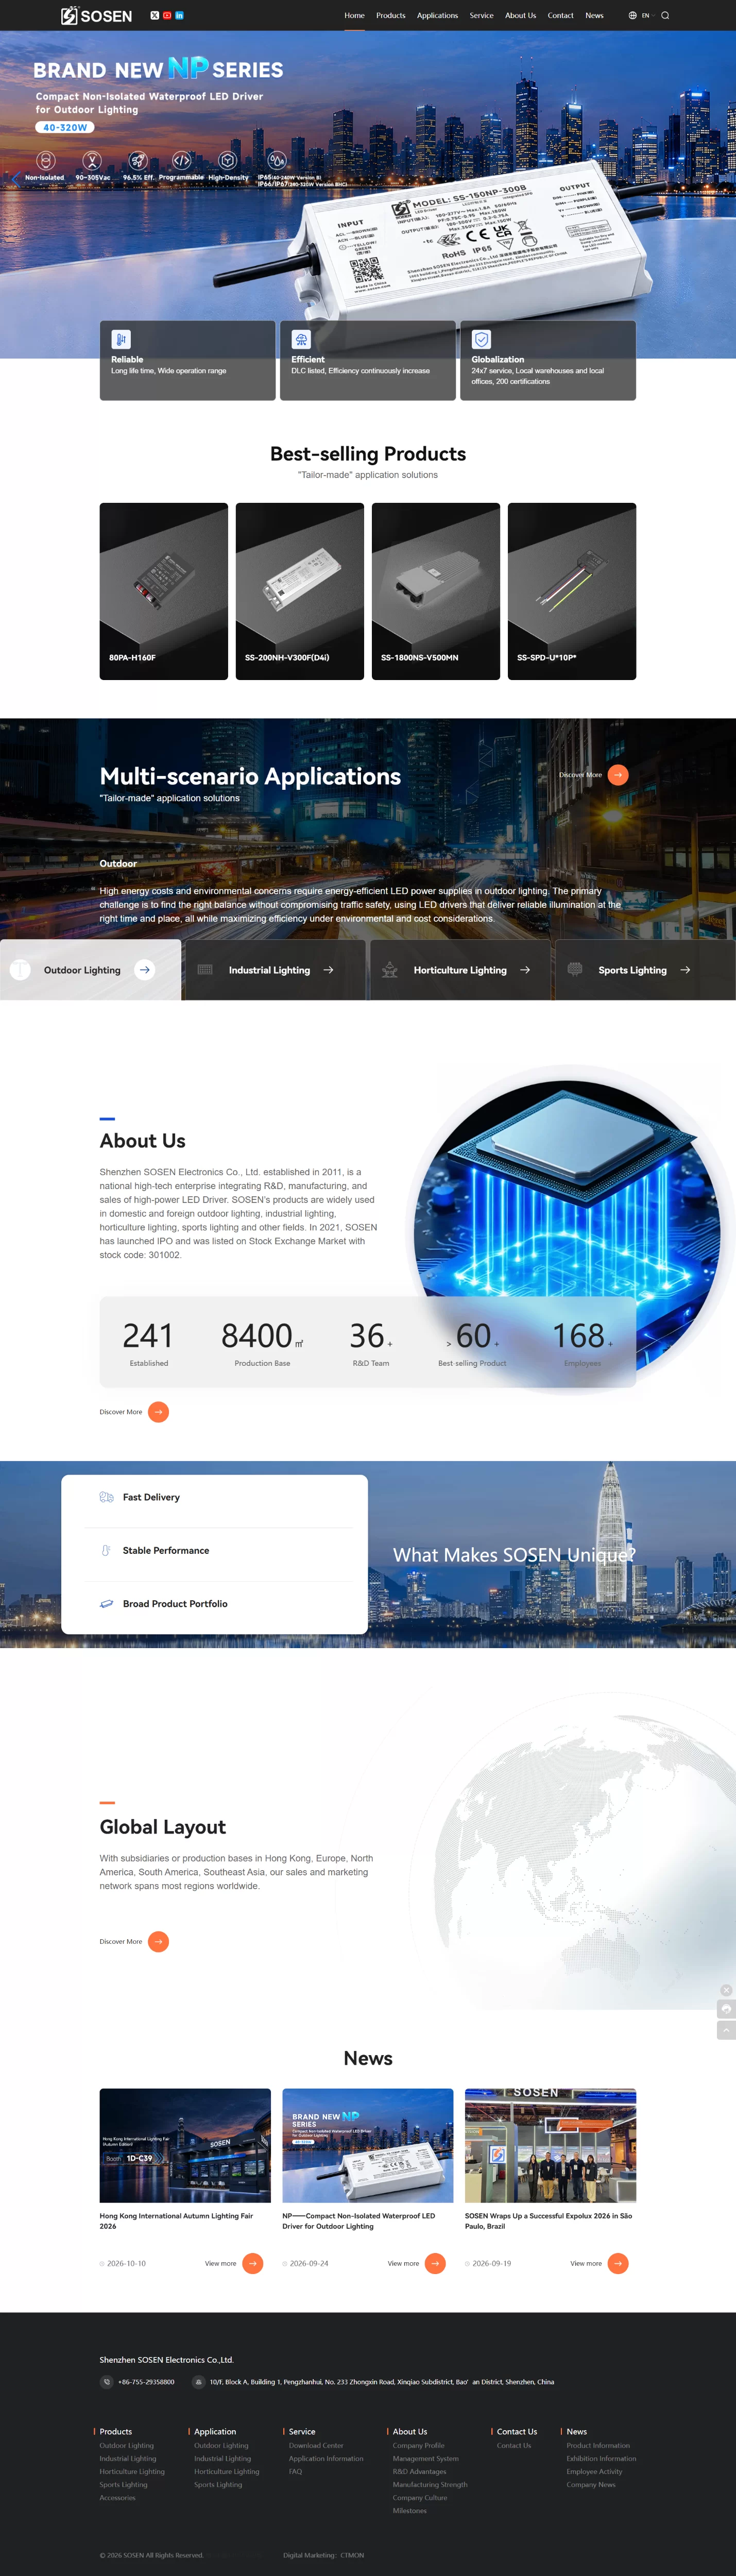Open Download Center footer link
This screenshot has width=736, height=2576.
point(316,2446)
